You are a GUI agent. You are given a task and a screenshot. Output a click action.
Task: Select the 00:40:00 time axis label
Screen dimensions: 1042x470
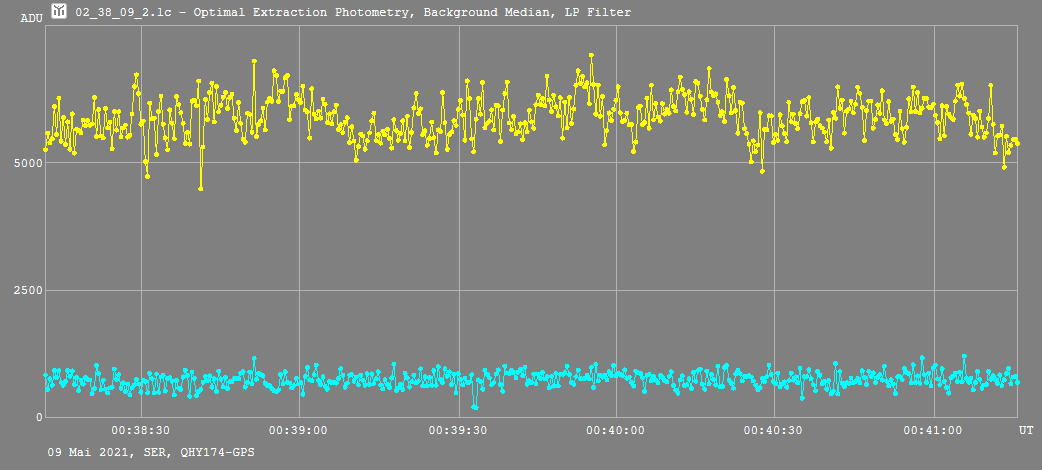pos(617,430)
